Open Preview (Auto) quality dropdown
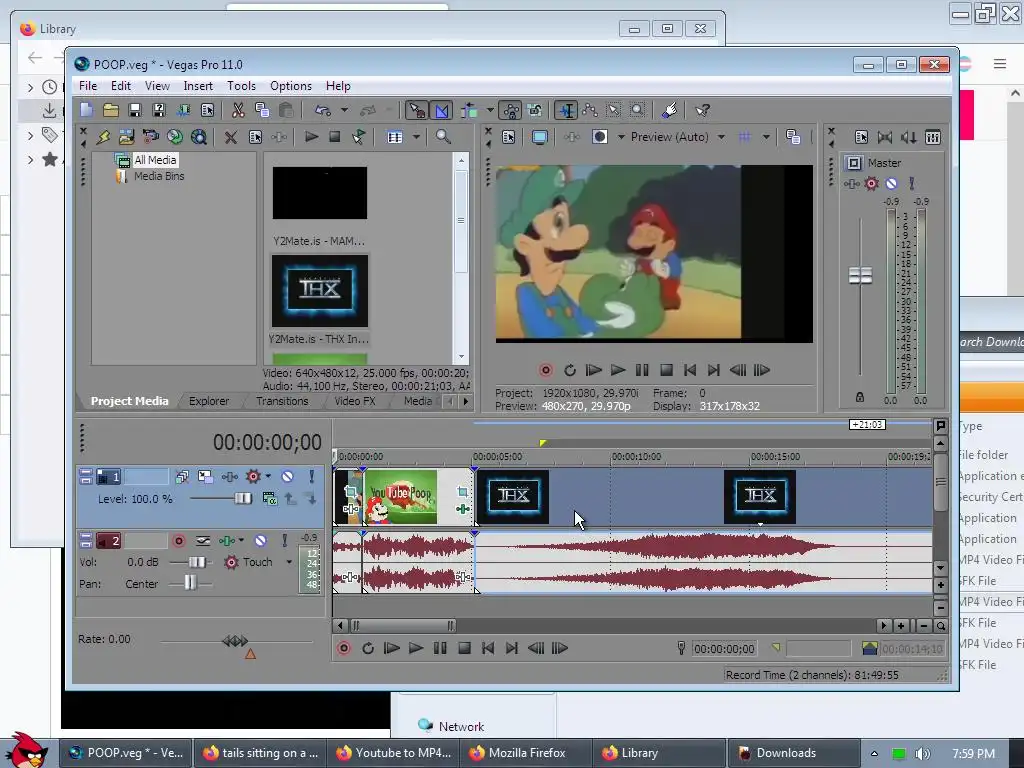The width and height of the screenshot is (1024, 768). pos(722,137)
